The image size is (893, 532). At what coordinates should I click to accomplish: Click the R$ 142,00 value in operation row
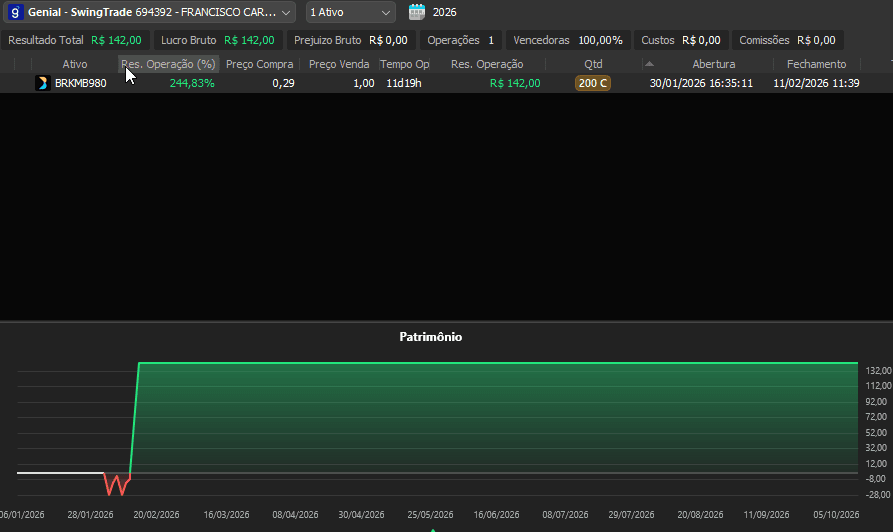coord(515,83)
